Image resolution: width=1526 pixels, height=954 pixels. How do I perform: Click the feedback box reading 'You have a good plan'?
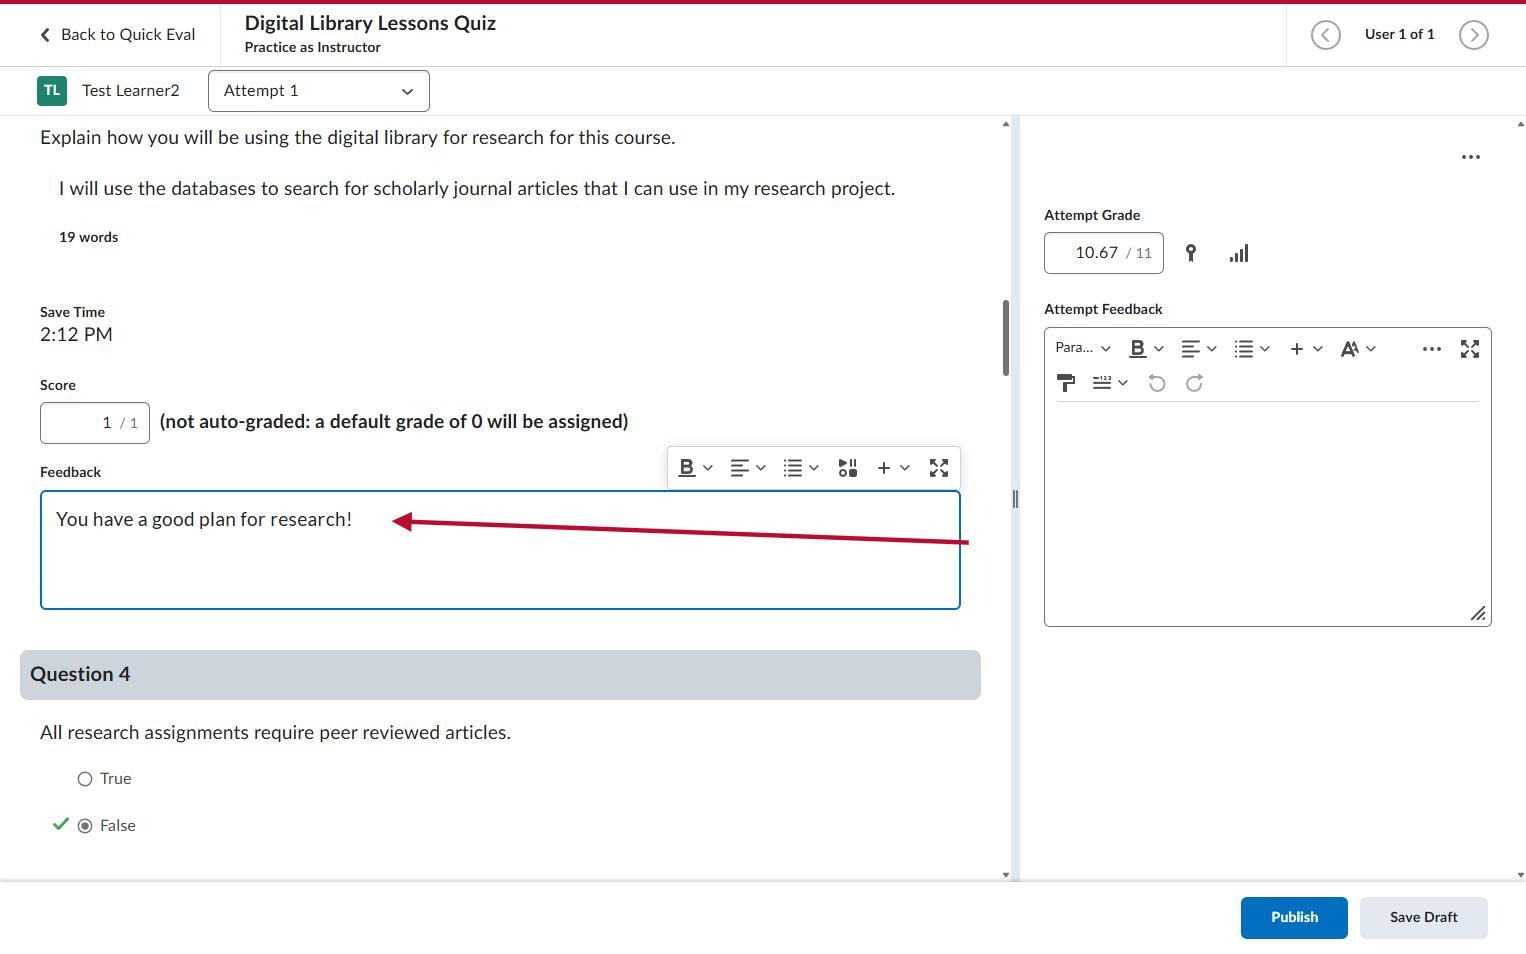500,550
